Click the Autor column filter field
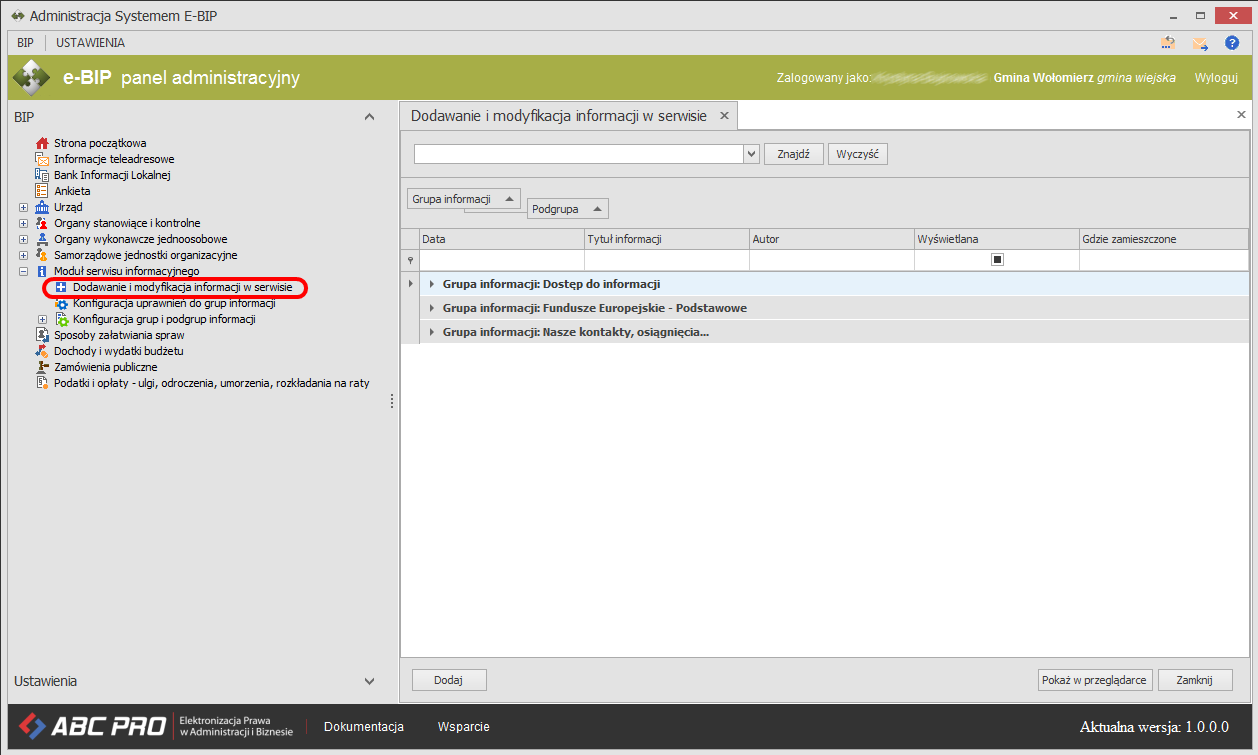This screenshot has width=1258, height=755. tap(832, 260)
